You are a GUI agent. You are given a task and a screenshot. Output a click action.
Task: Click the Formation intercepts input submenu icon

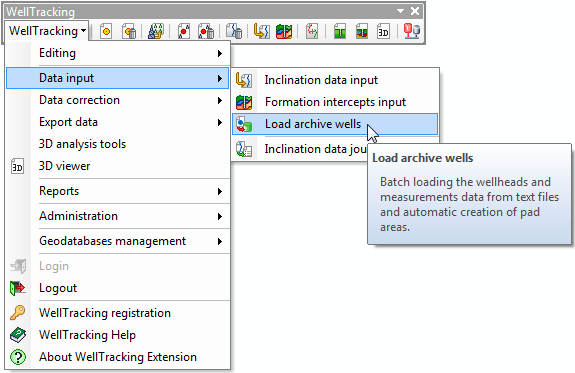244,102
